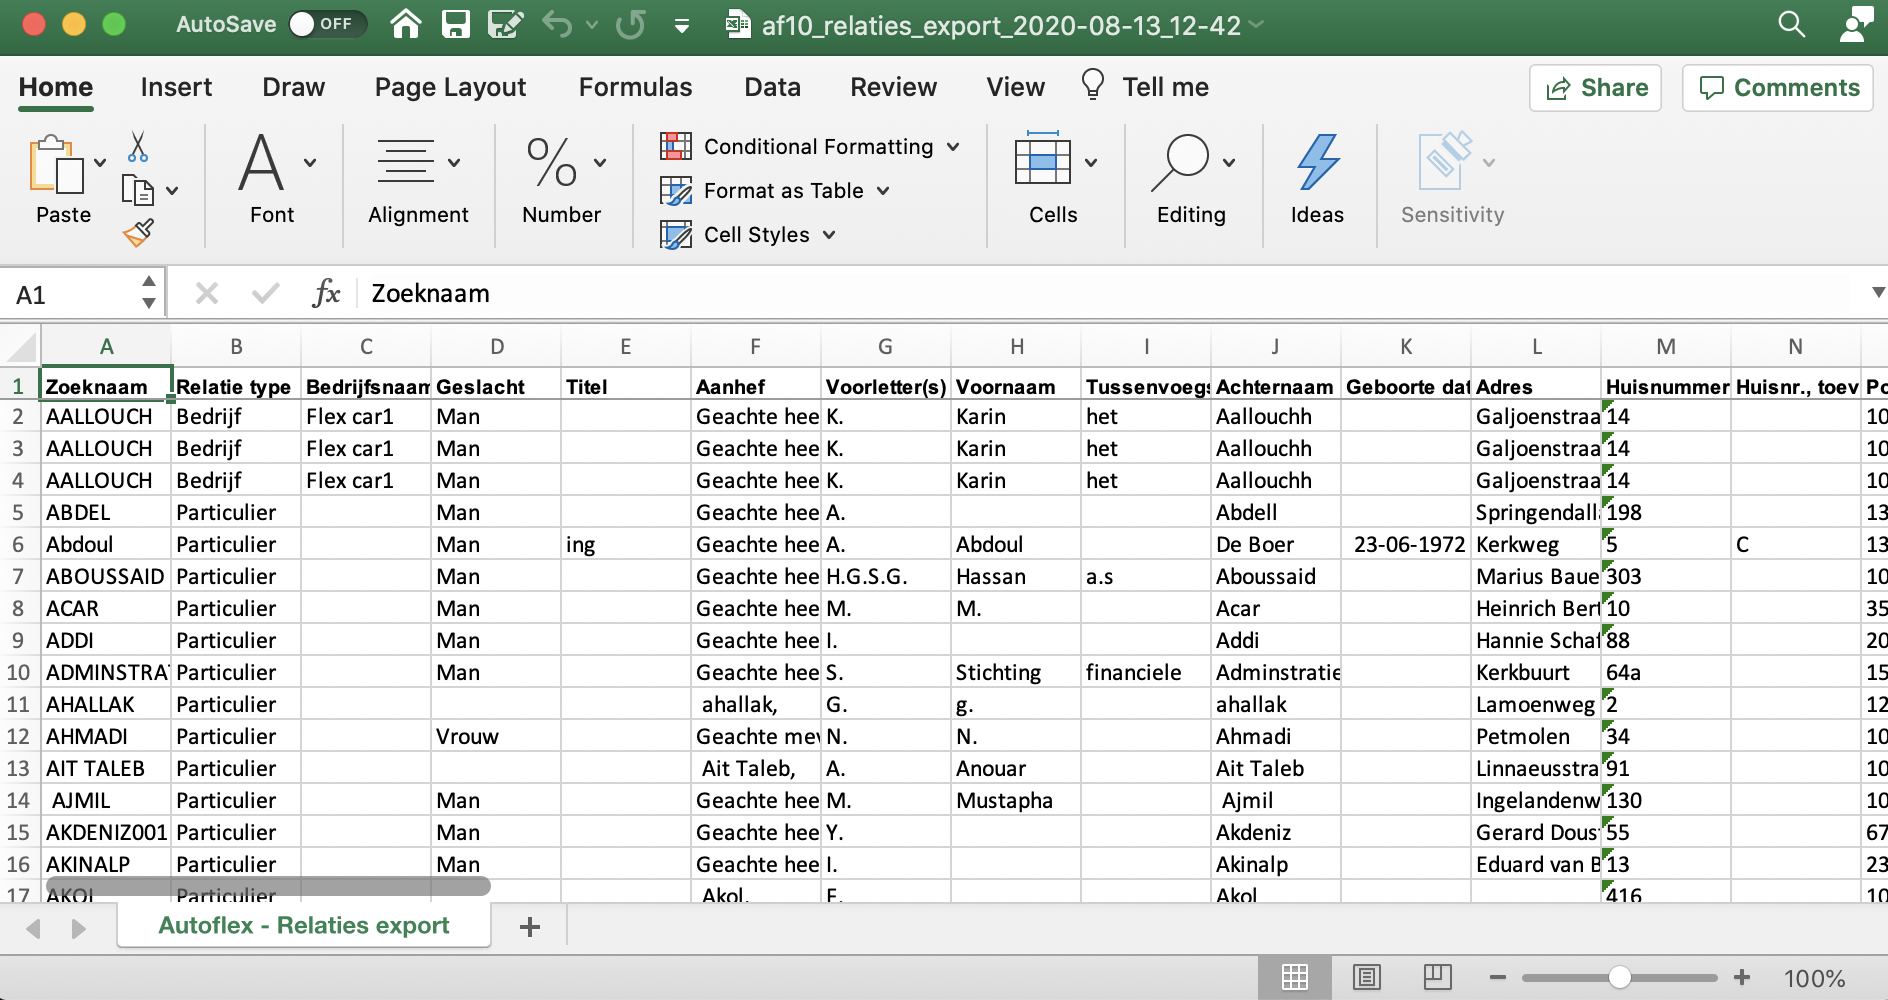Switch to the Data ribbon tab

(x=772, y=88)
